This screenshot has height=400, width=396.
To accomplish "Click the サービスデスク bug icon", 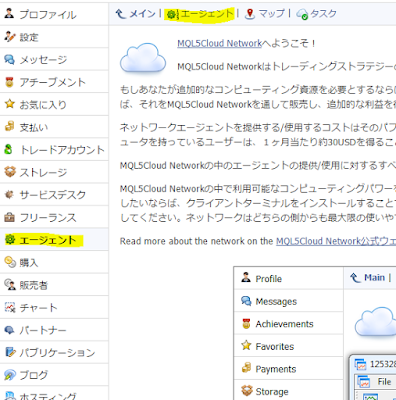I will 10,194.
